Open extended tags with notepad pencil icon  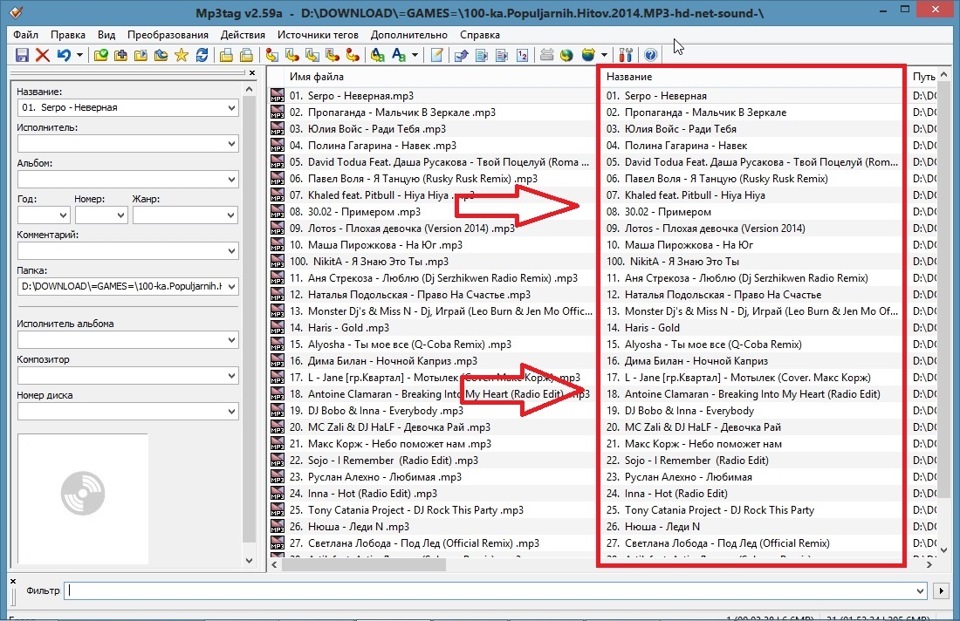tap(437, 55)
